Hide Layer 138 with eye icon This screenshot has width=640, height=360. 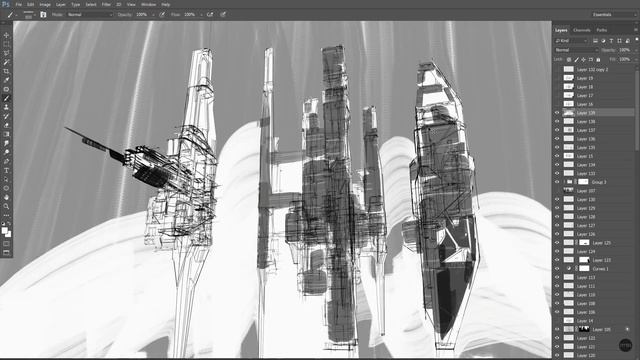(x=557, y=121)
